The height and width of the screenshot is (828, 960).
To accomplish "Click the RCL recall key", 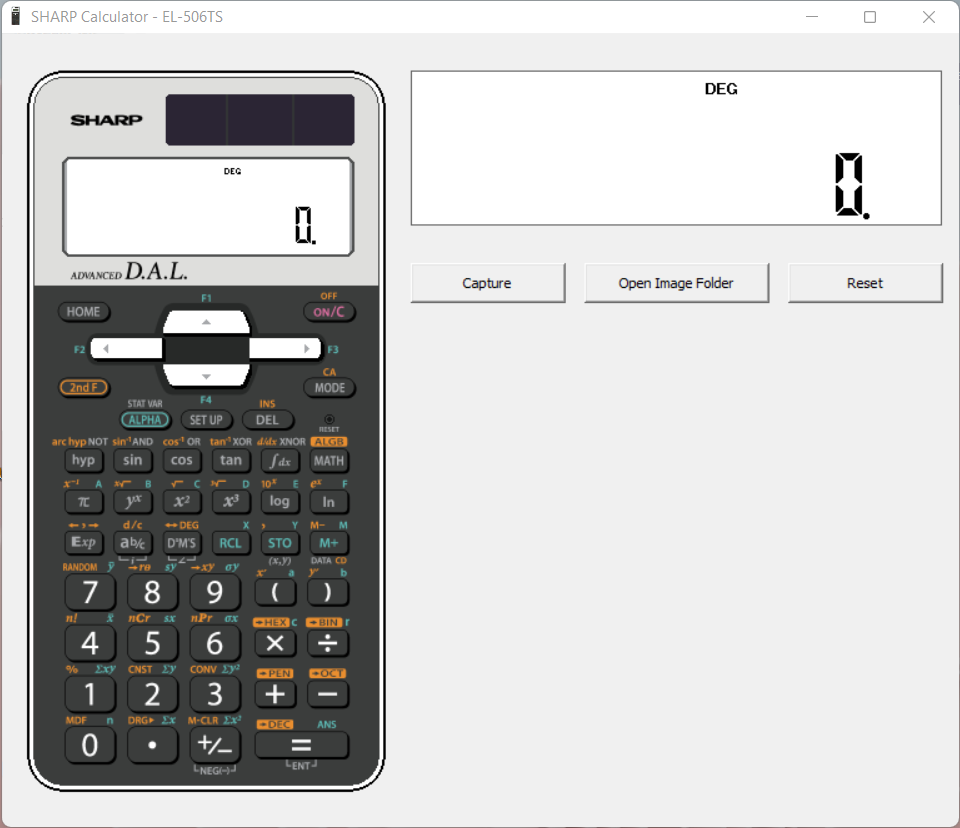I will 231,543.
